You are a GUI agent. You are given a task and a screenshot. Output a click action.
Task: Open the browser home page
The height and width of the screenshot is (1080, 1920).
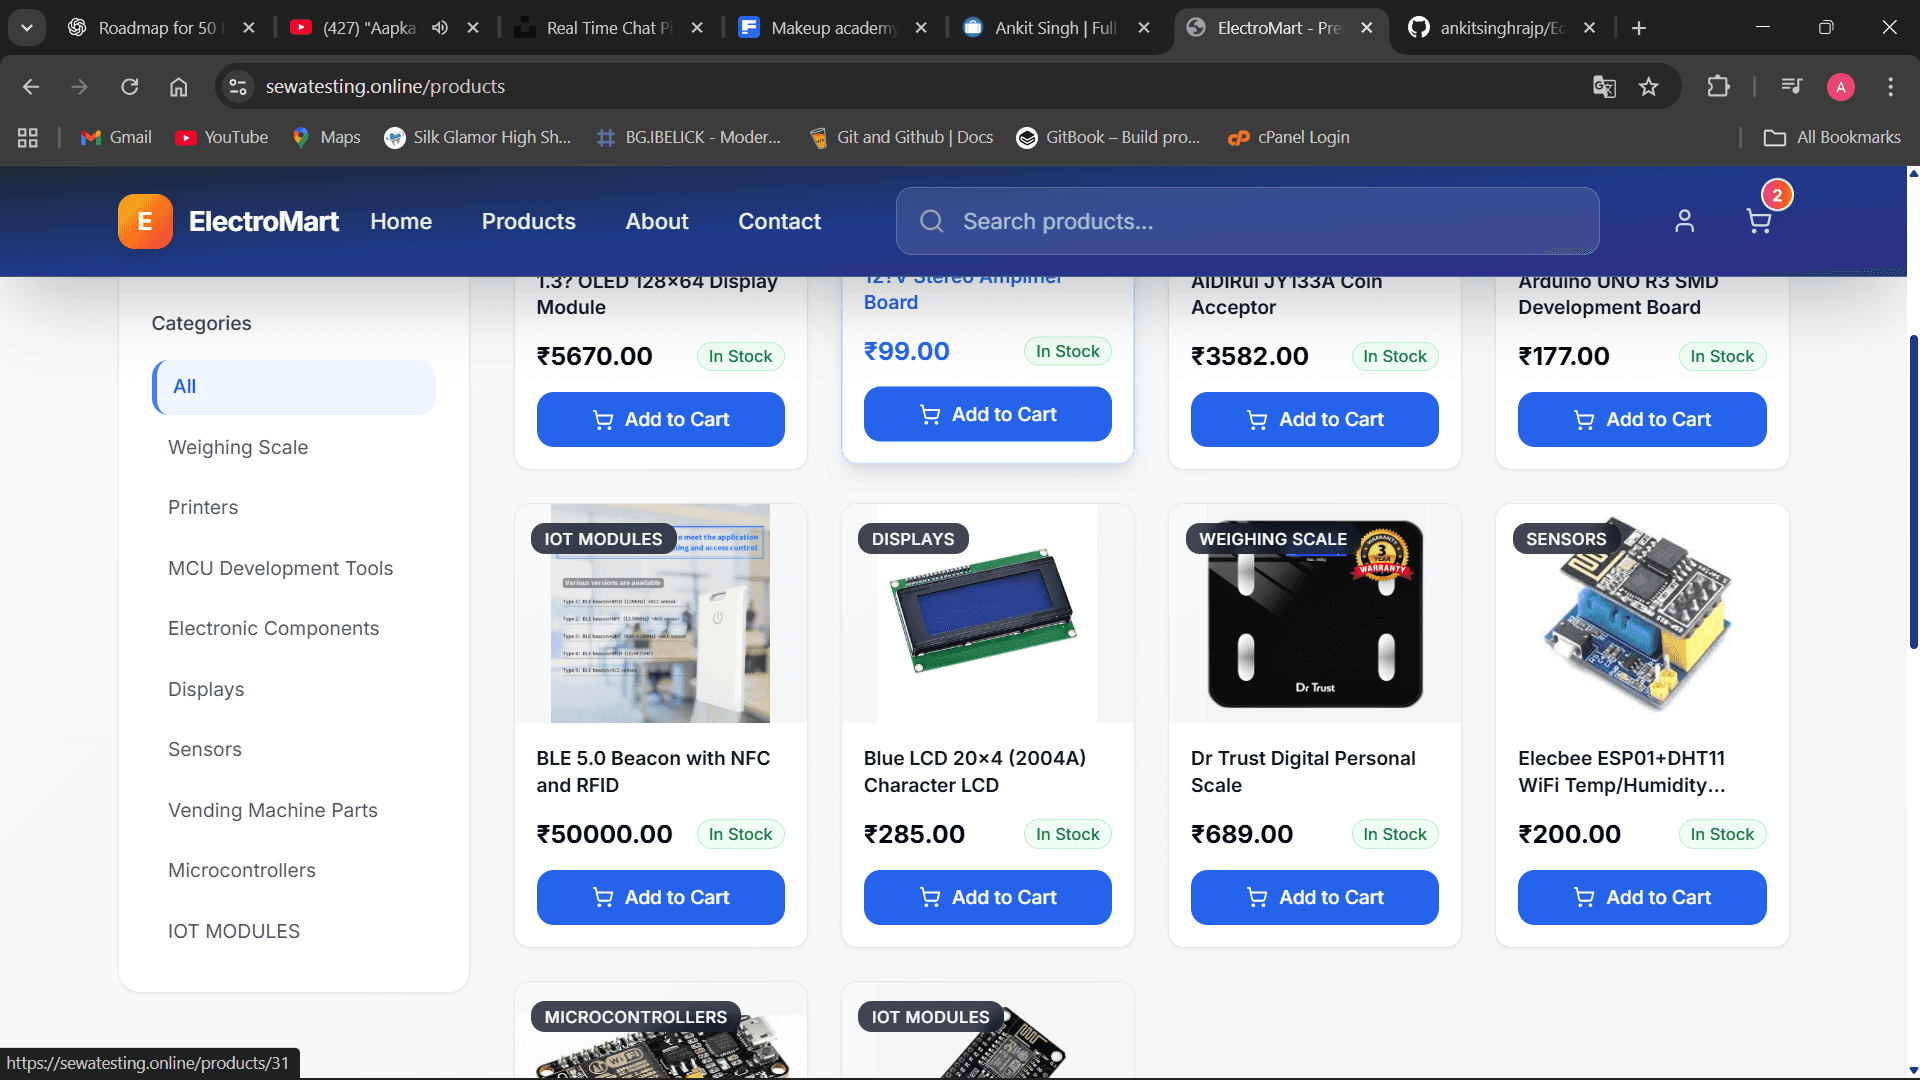pyautogui.click(x=178, y=87)
